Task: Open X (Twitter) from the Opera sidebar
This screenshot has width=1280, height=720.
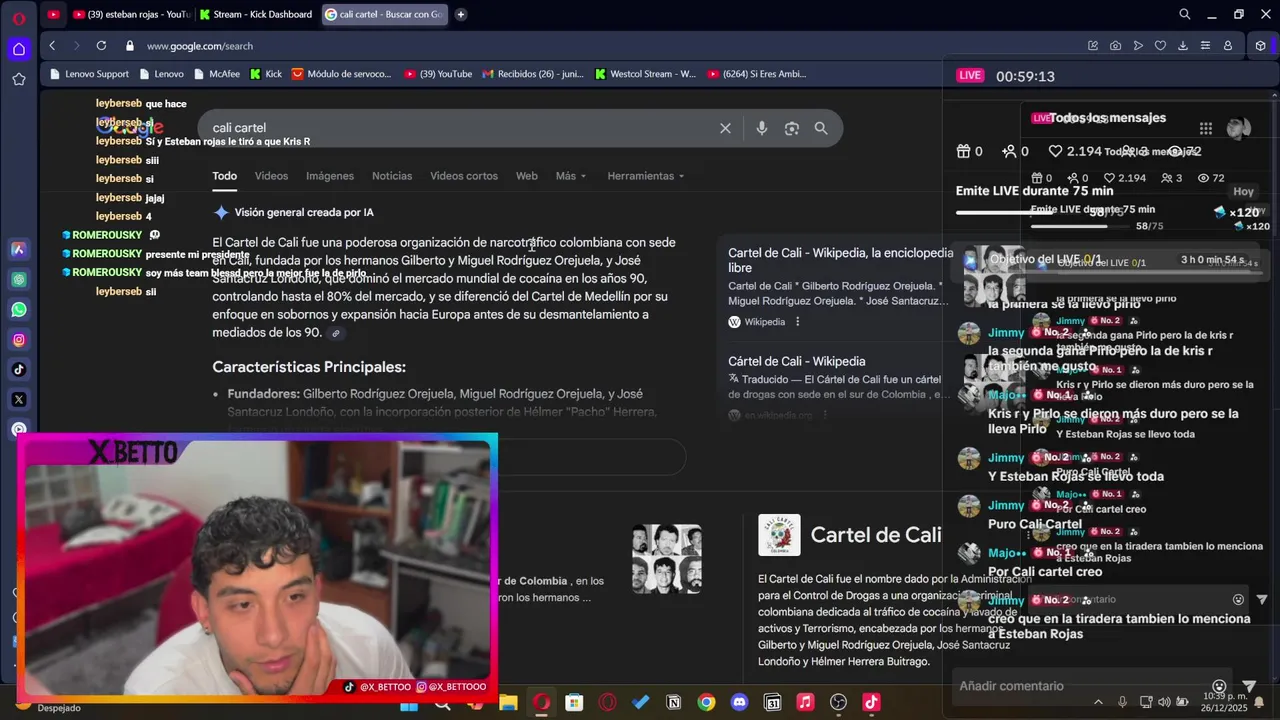Action: click(19, 399)
